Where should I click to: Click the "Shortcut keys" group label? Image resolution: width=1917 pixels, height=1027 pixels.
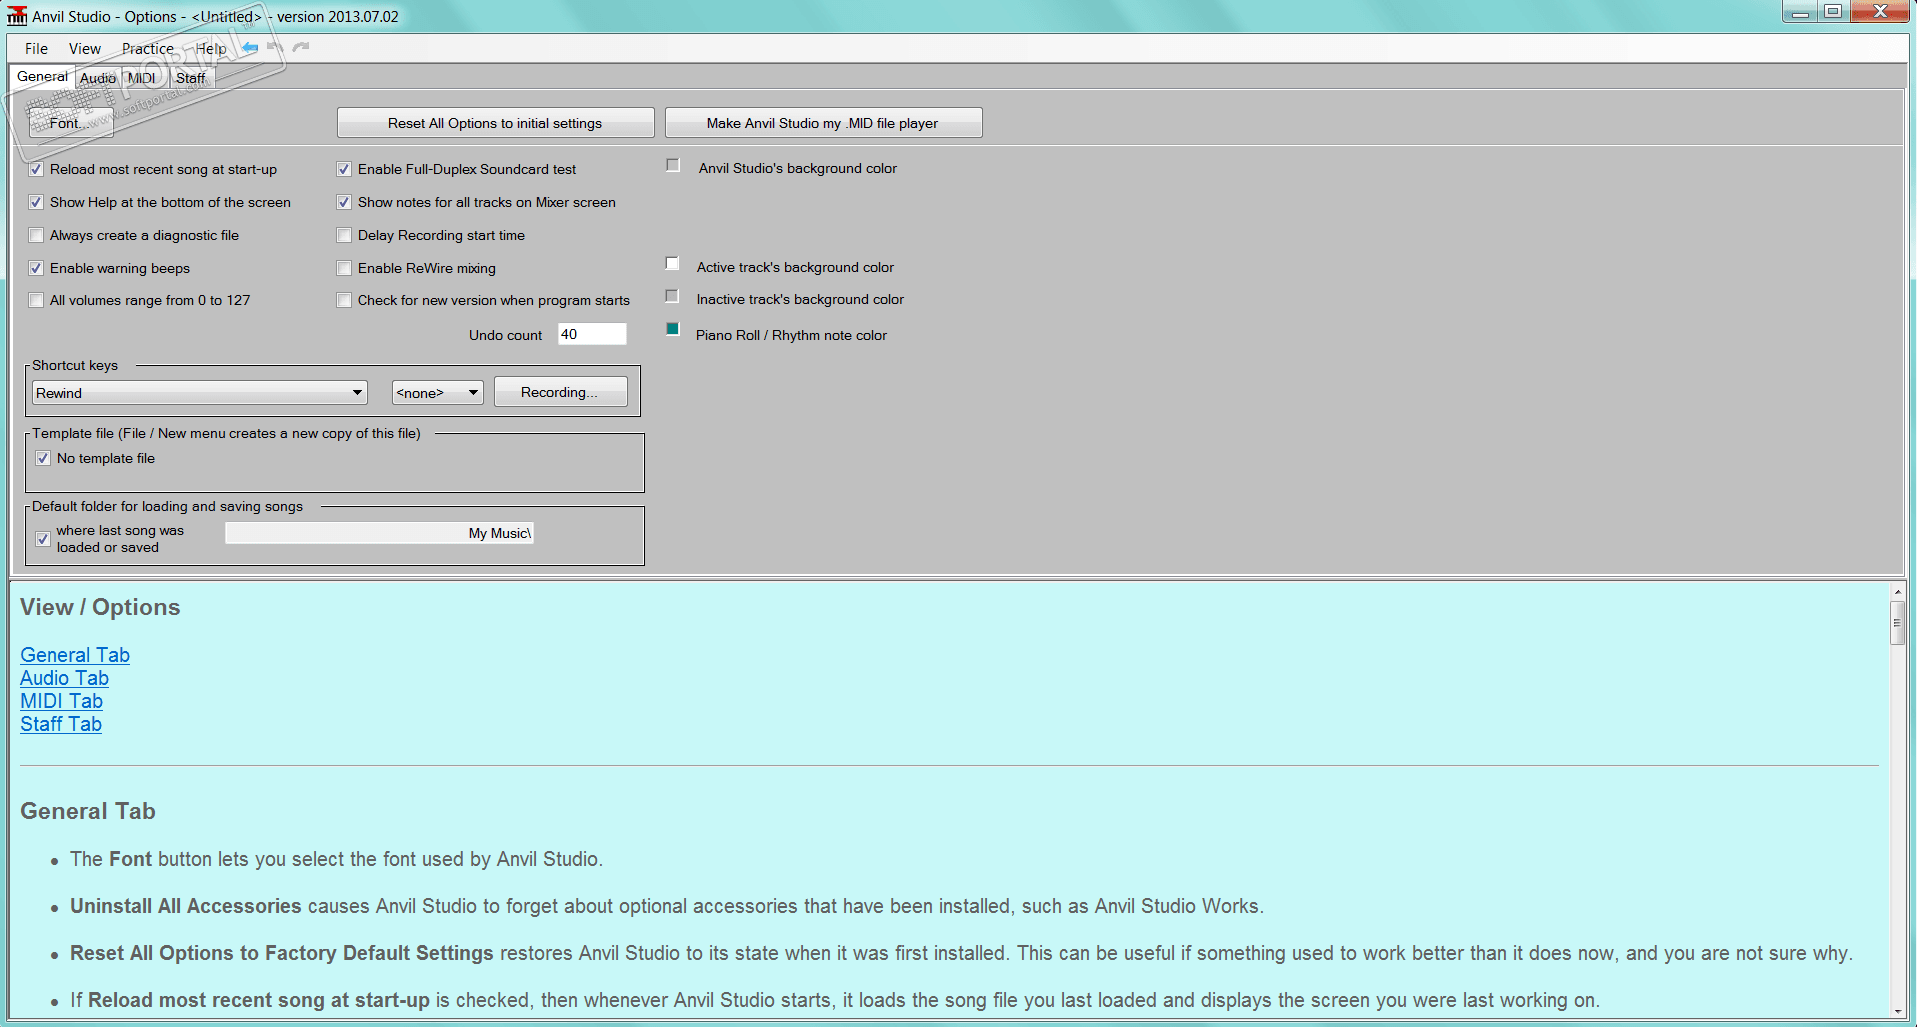click(x=75, y=365)
